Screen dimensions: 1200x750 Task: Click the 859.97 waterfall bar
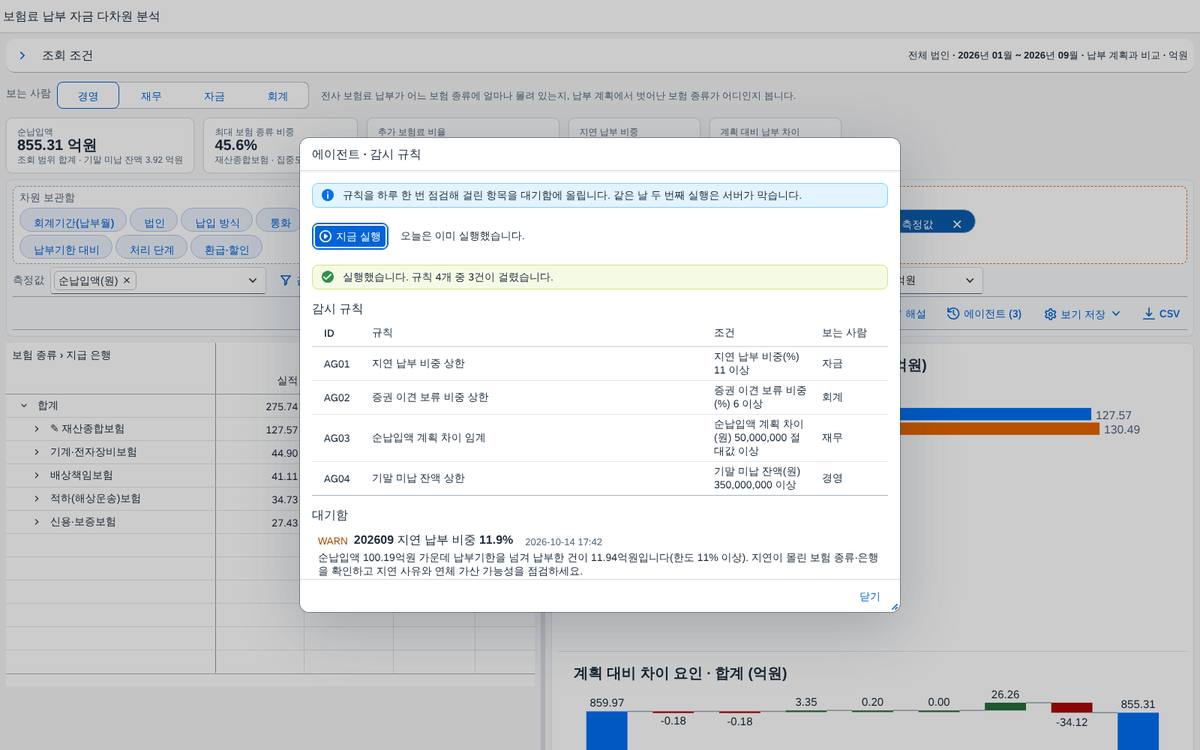tap(606, 730)
